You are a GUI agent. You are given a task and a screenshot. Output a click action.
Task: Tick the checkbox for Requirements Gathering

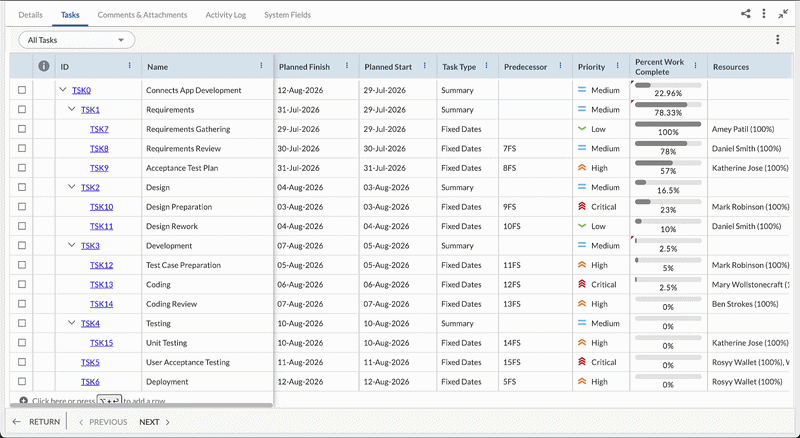[x=22, y=129]
